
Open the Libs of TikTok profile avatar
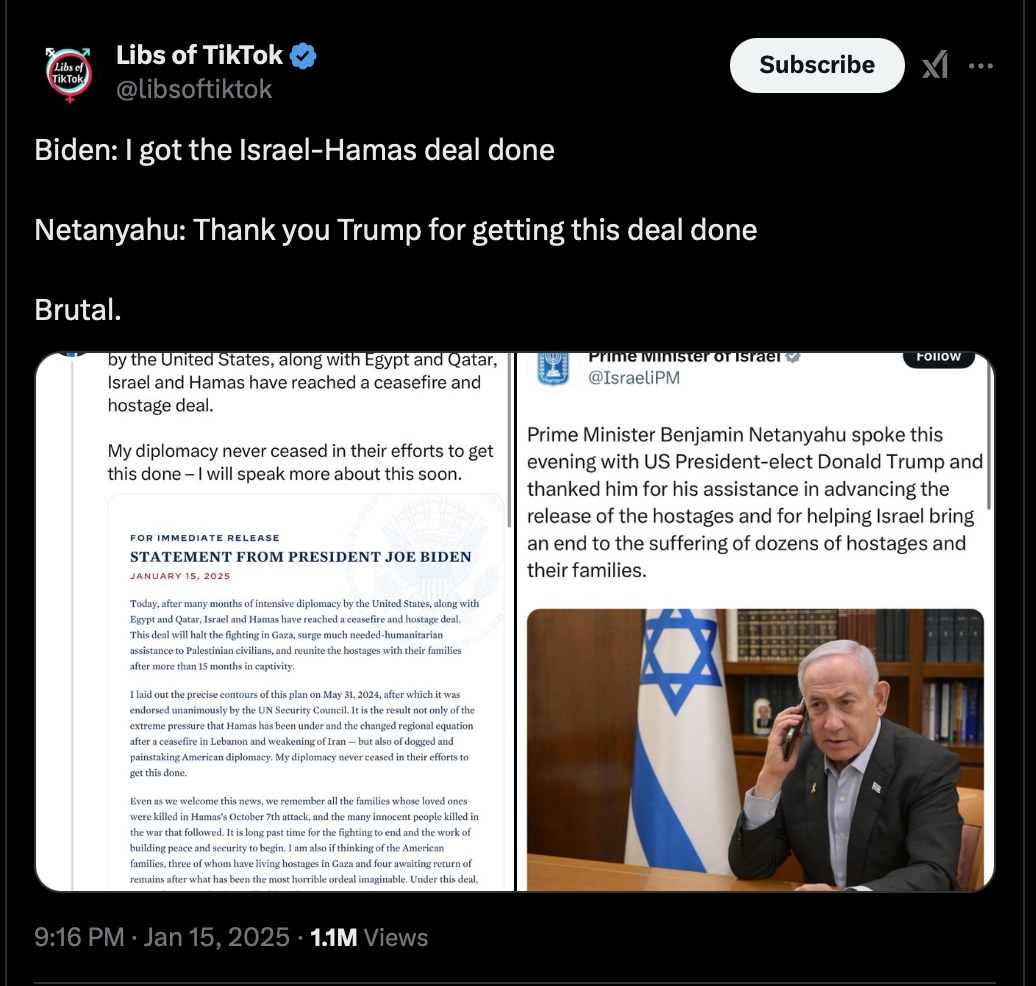pos(68,74)
